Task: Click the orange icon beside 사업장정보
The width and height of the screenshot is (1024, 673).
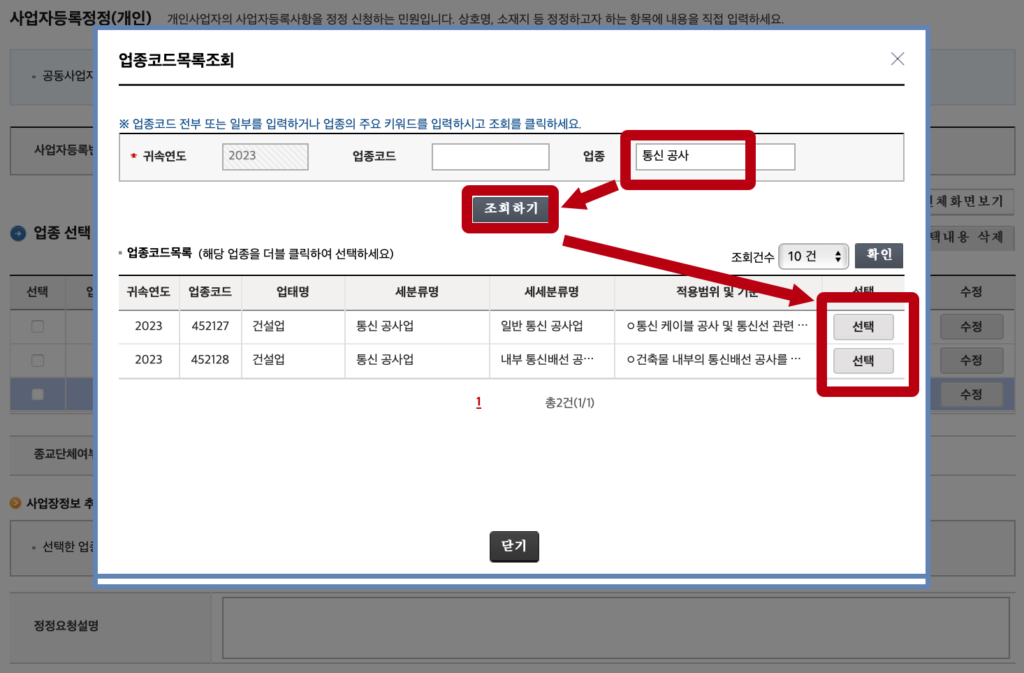Action: (x=15, y=502)
